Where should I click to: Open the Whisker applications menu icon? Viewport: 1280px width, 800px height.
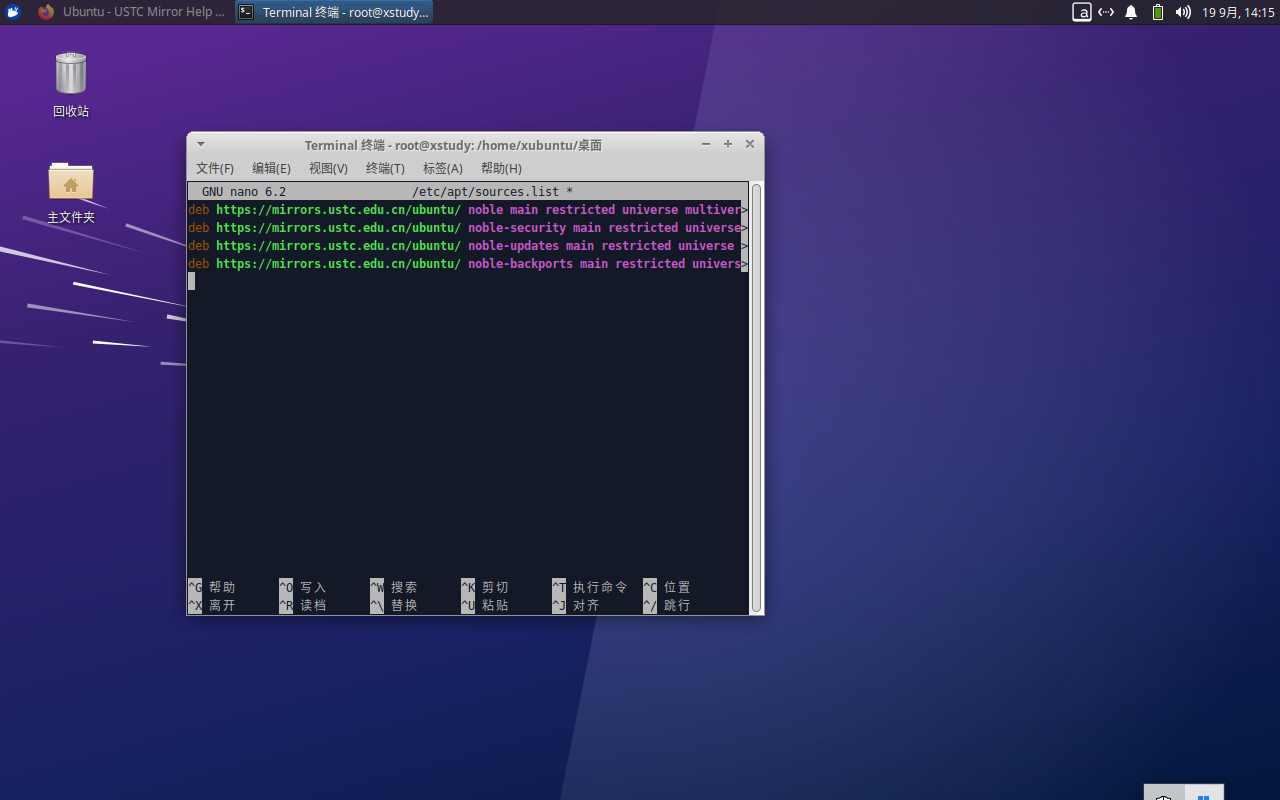pyautogui.click(x=13, y=12)
